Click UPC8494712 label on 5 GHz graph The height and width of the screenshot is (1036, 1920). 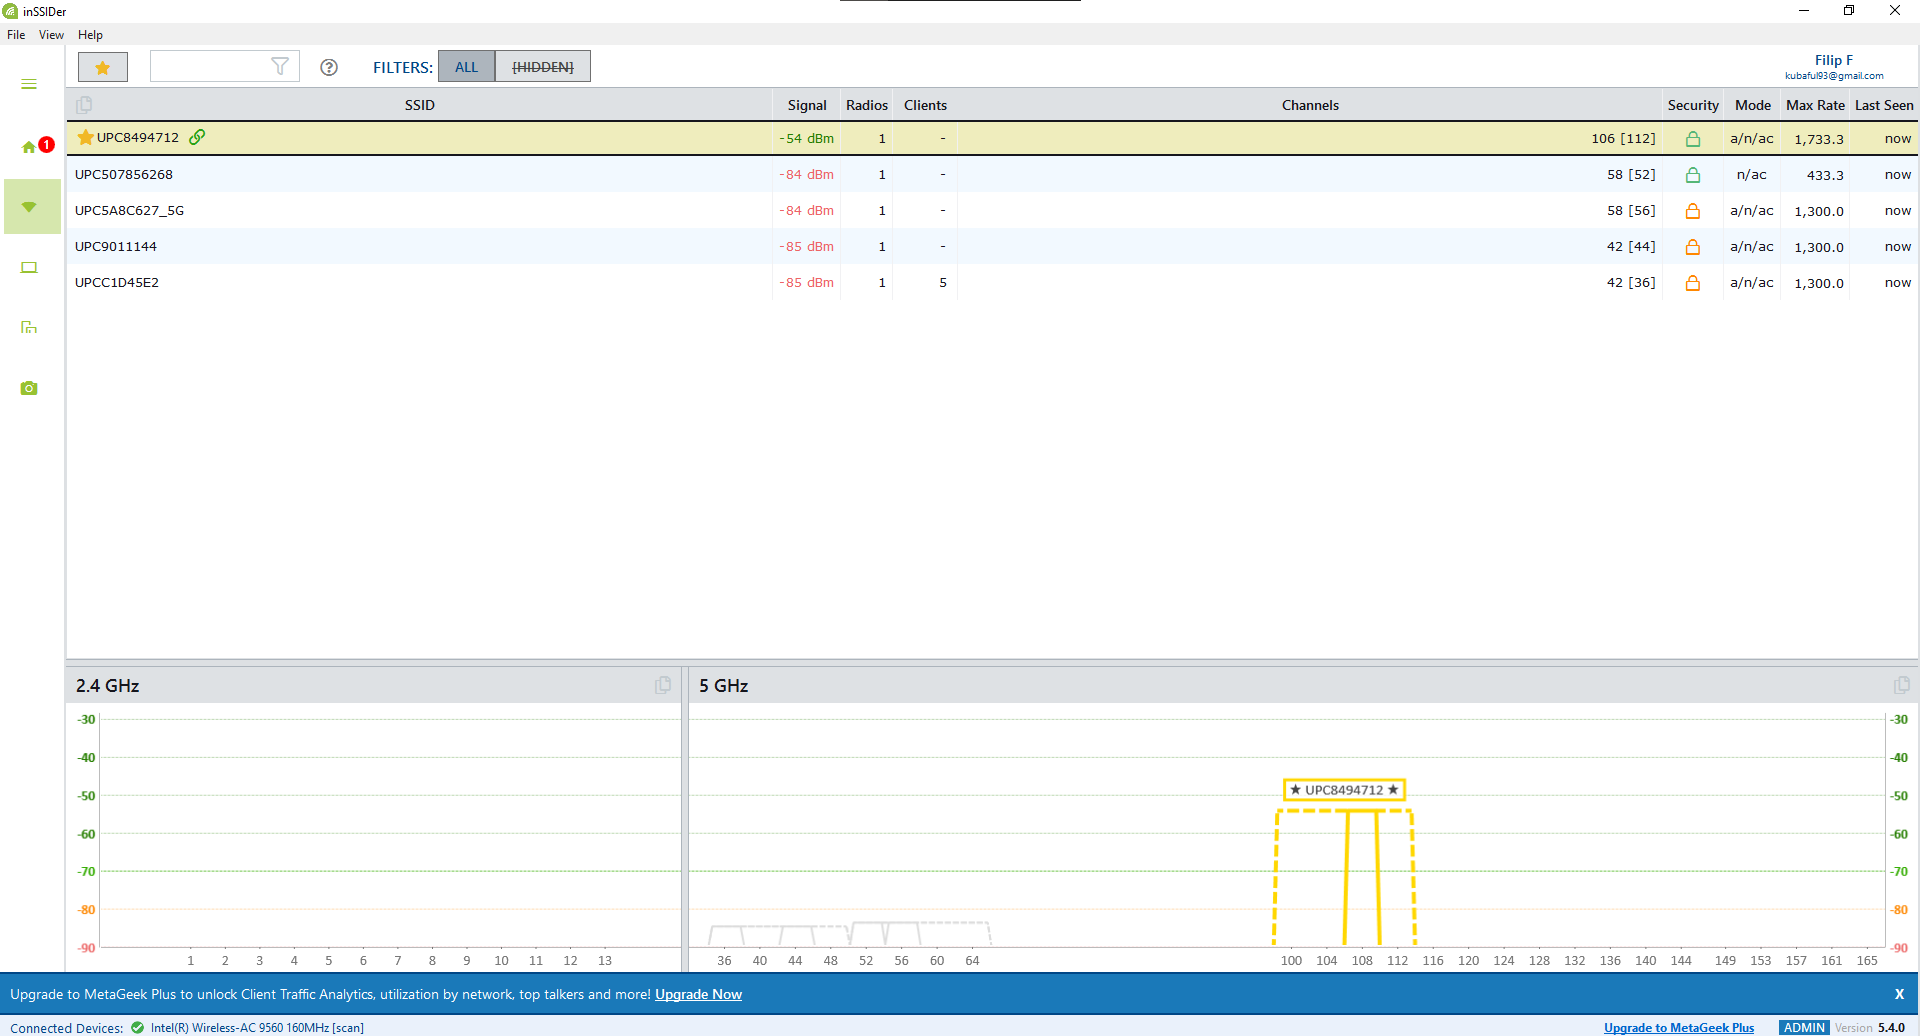[1344, 790]
